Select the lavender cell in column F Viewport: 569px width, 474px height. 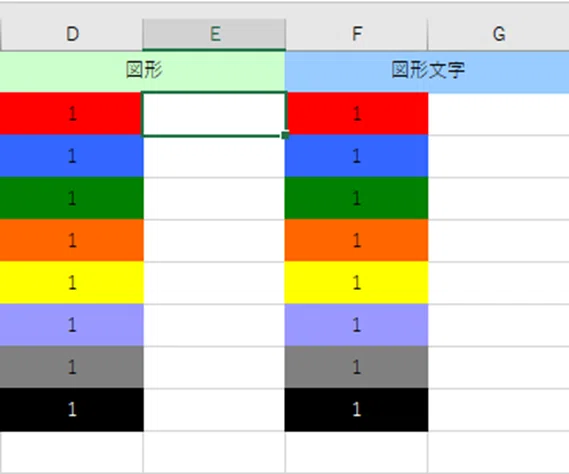(x=356, y=325)
